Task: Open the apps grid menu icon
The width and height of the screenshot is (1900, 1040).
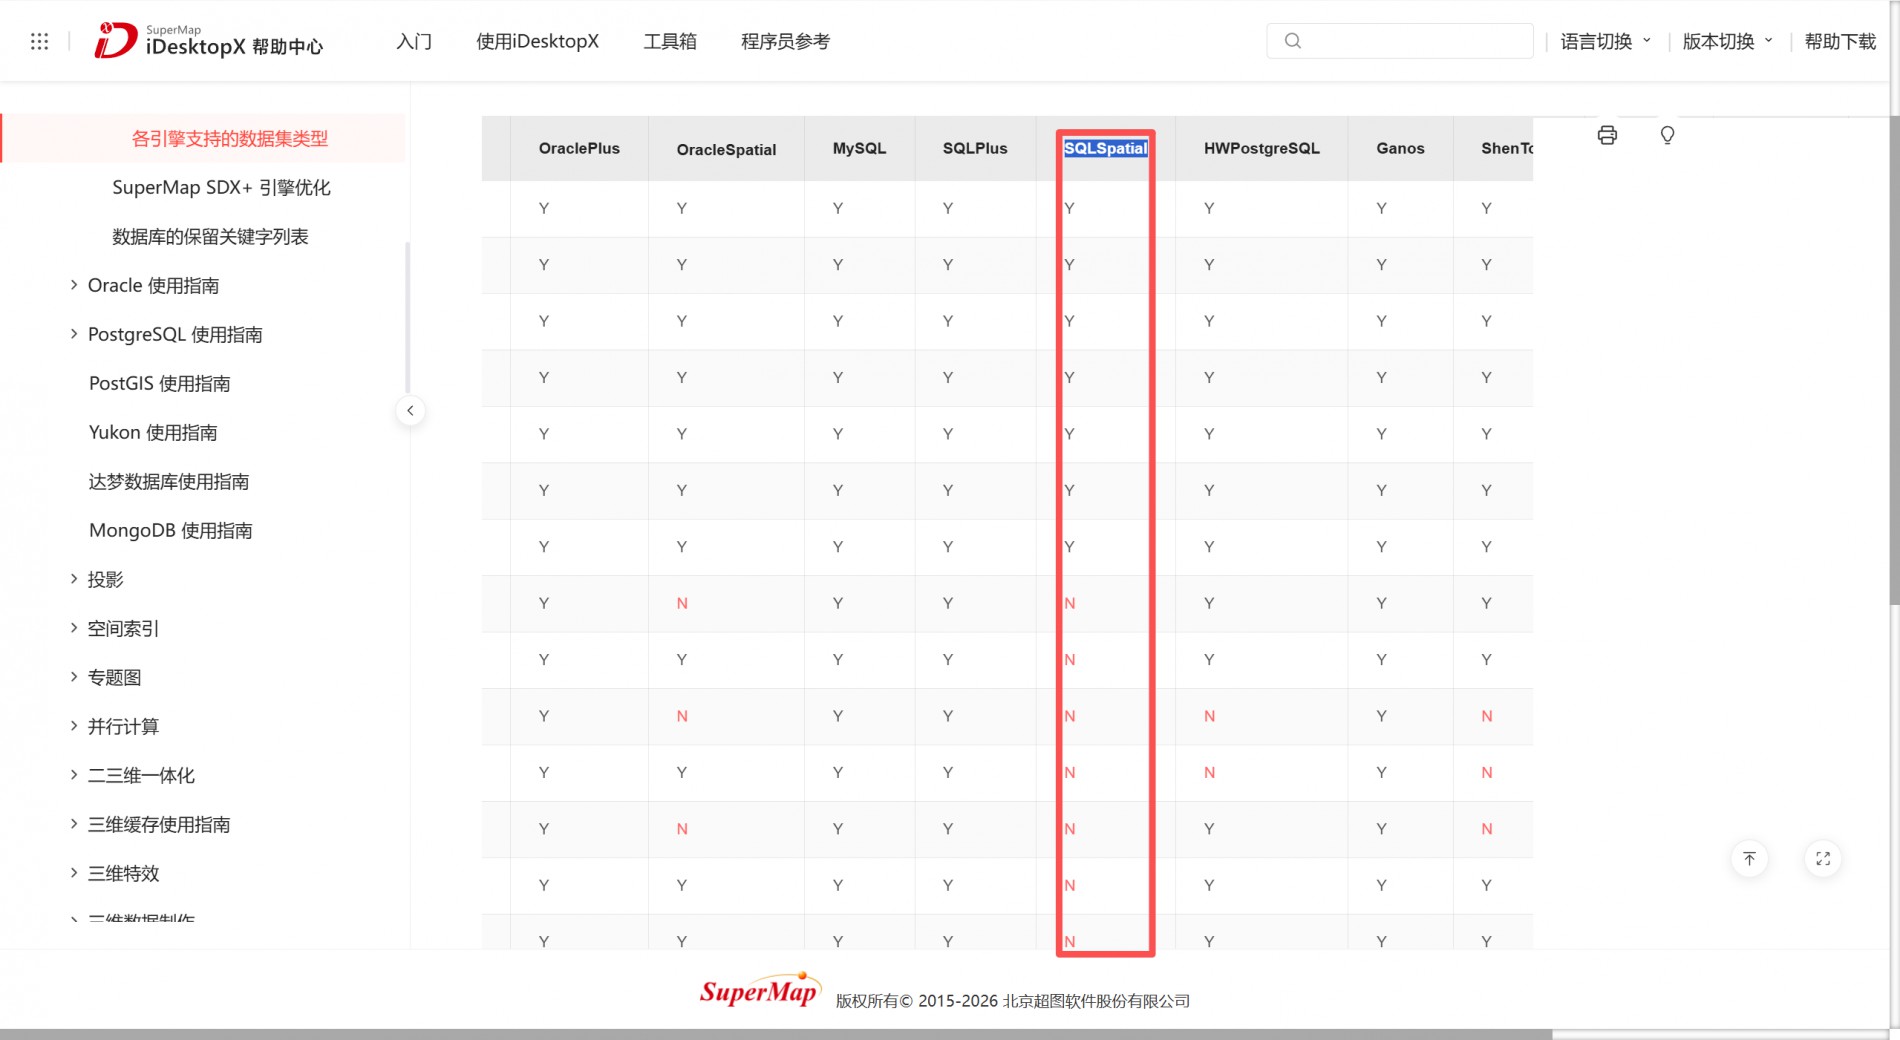Action: [x=40, y=41]
